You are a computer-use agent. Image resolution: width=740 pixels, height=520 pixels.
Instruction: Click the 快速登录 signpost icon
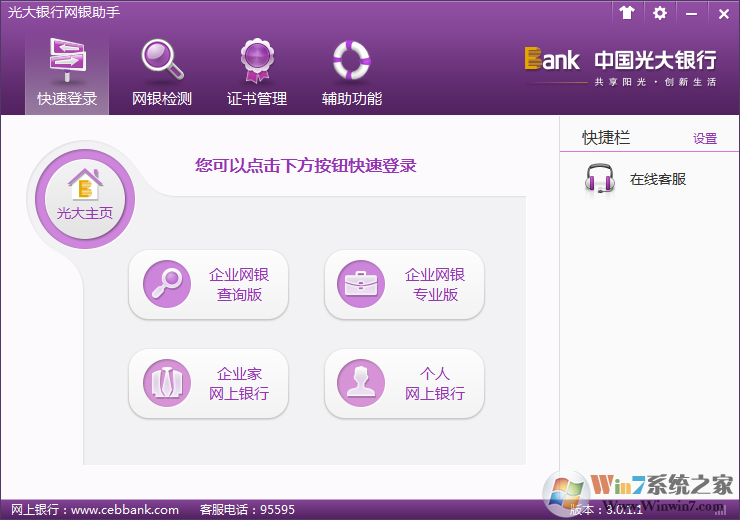(x=66, y=60)
